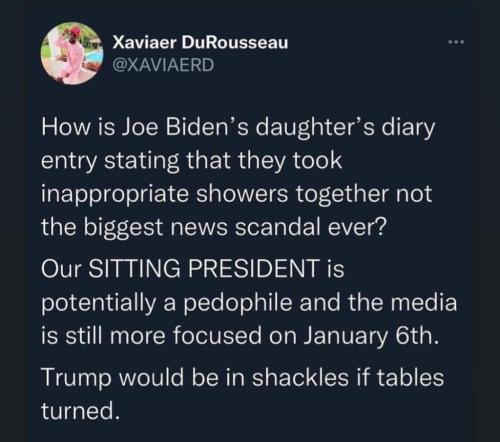Click the line "inappropriate showers together not"
The height and width of the screenshot is (442, 500).
pos(237,194)
